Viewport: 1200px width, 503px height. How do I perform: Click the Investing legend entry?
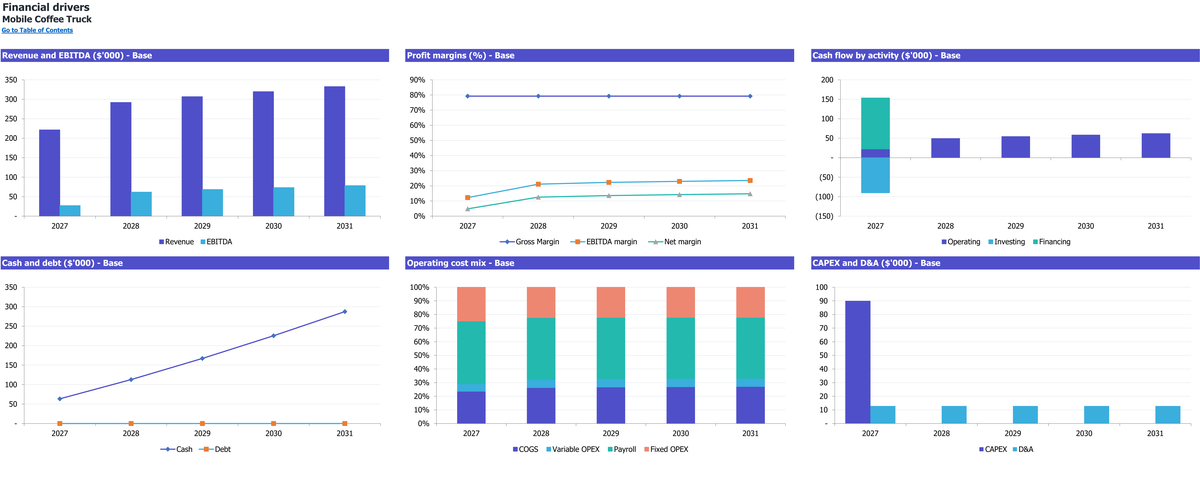(1006, 242)
